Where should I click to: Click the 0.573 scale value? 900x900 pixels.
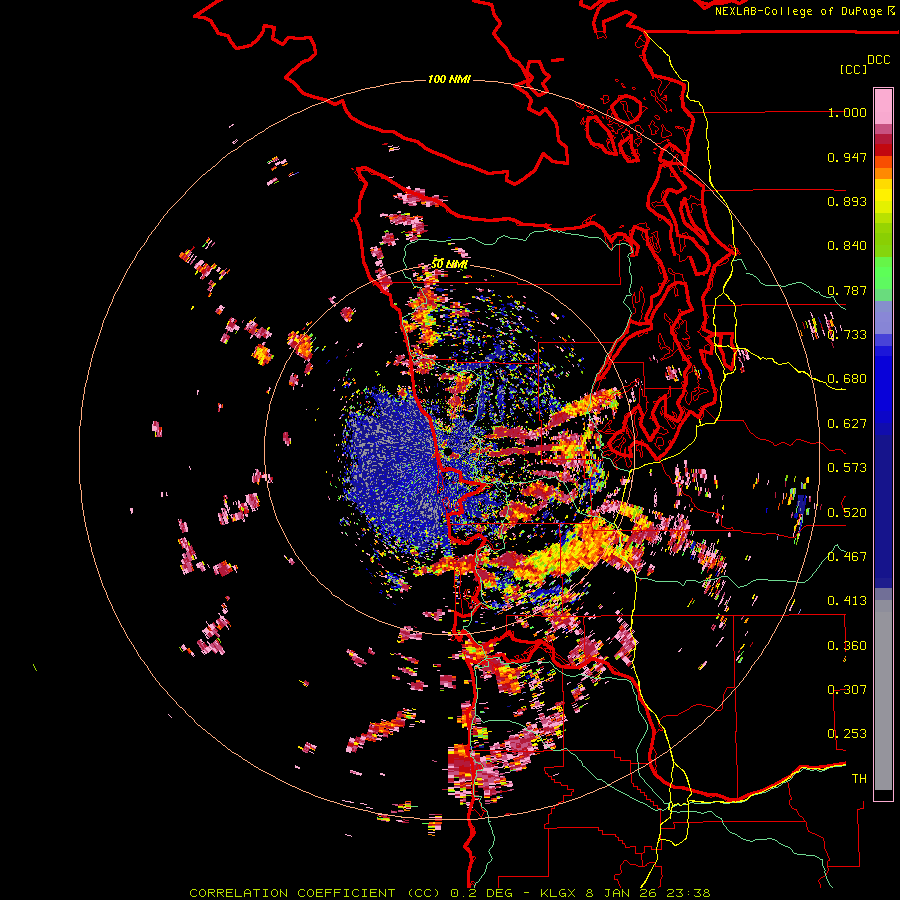pos(847,468)
